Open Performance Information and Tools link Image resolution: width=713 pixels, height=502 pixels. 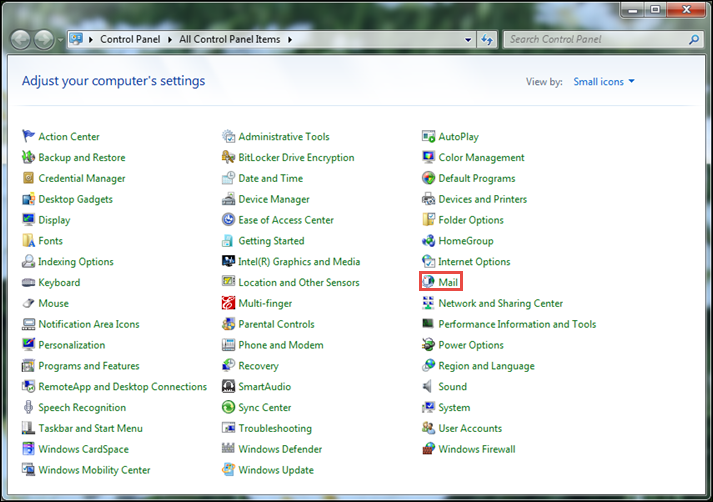(x=517, y=324)
